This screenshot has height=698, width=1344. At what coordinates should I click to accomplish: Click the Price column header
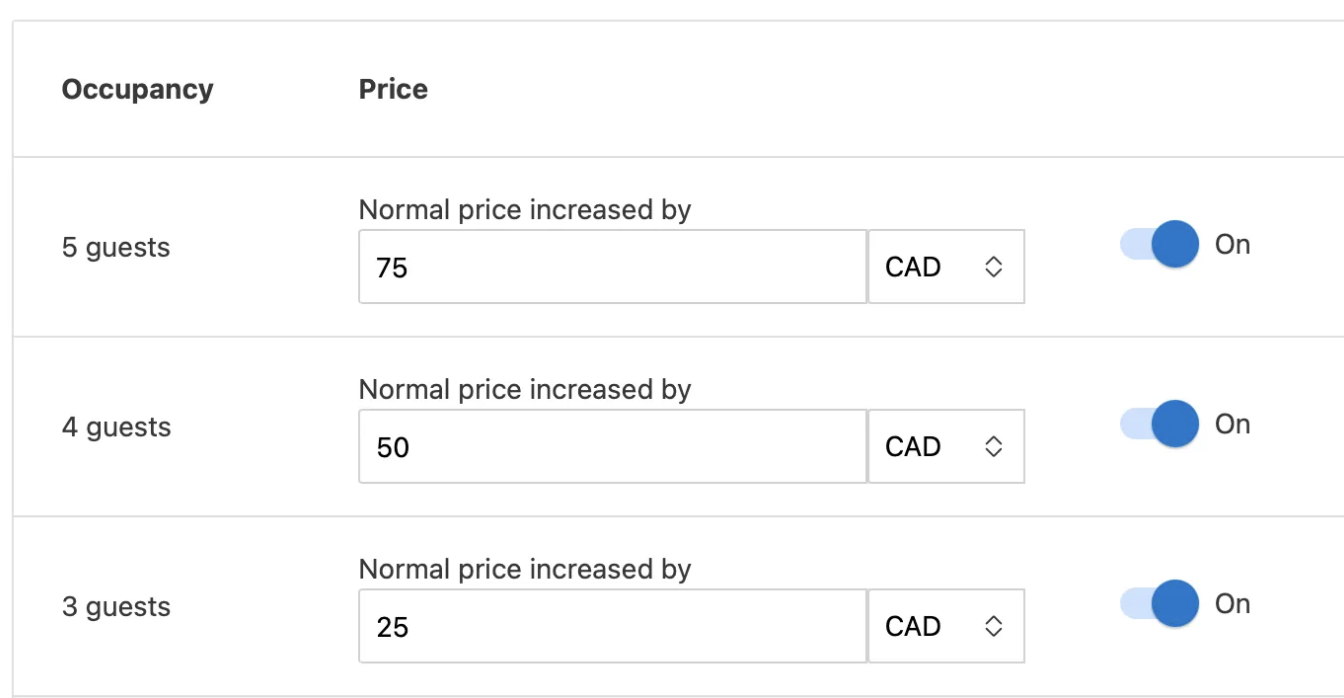[393, 89]
